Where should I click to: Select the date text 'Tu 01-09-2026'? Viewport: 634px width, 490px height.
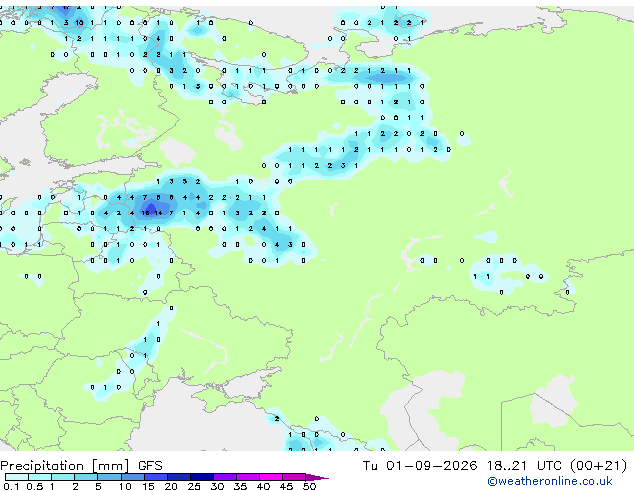(420, 466)
